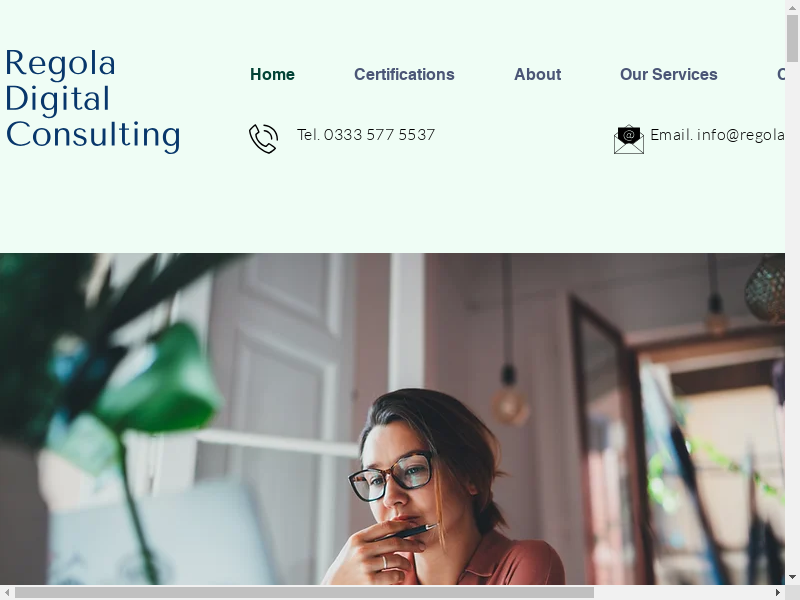Click the telephone handset icon

[263, 138]
